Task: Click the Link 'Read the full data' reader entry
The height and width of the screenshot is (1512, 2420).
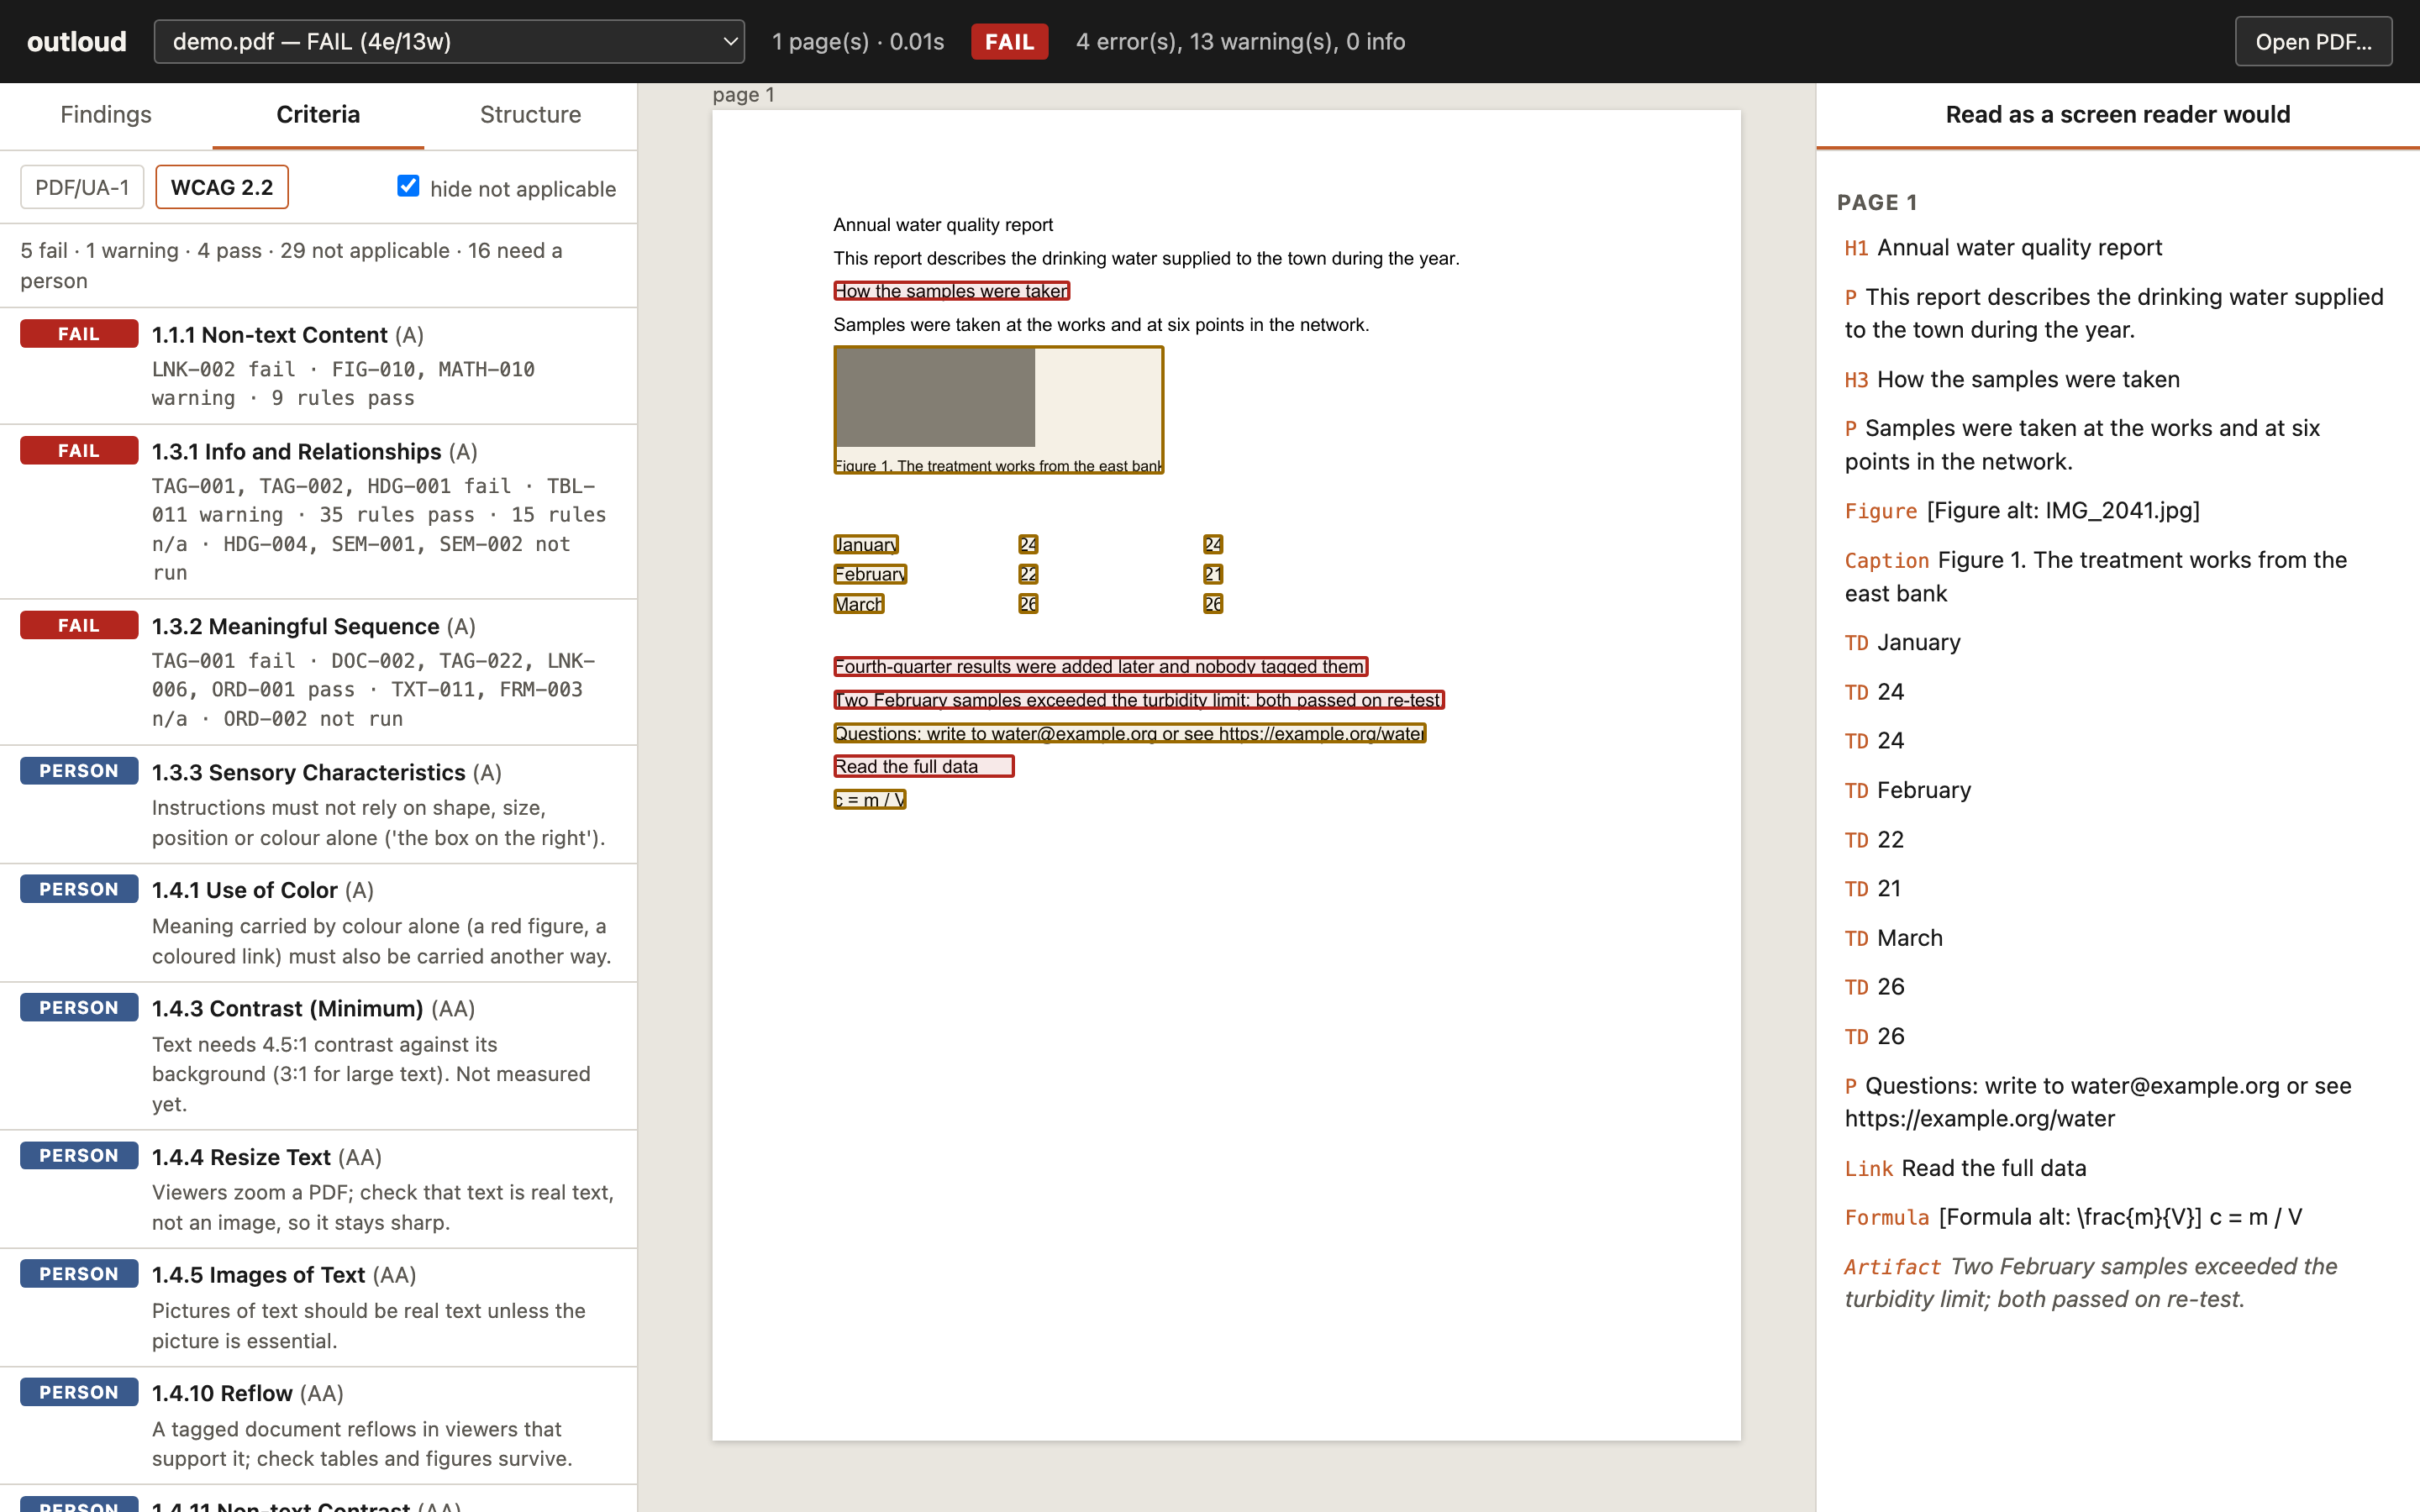Action: [1965, 1168]
